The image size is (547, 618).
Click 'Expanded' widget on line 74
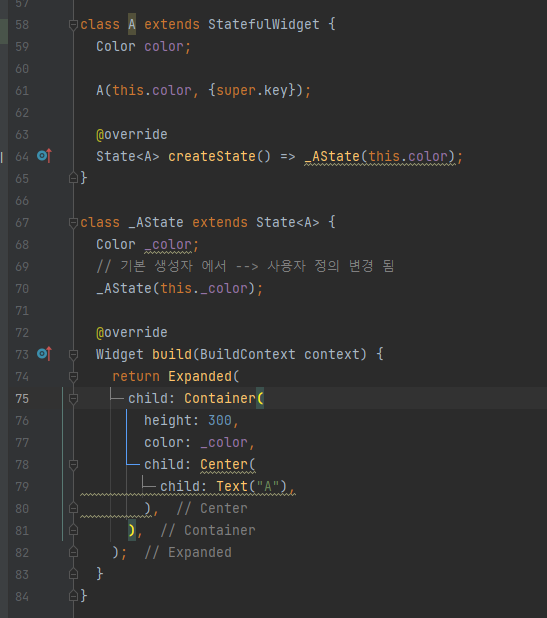tap(200, 376)
